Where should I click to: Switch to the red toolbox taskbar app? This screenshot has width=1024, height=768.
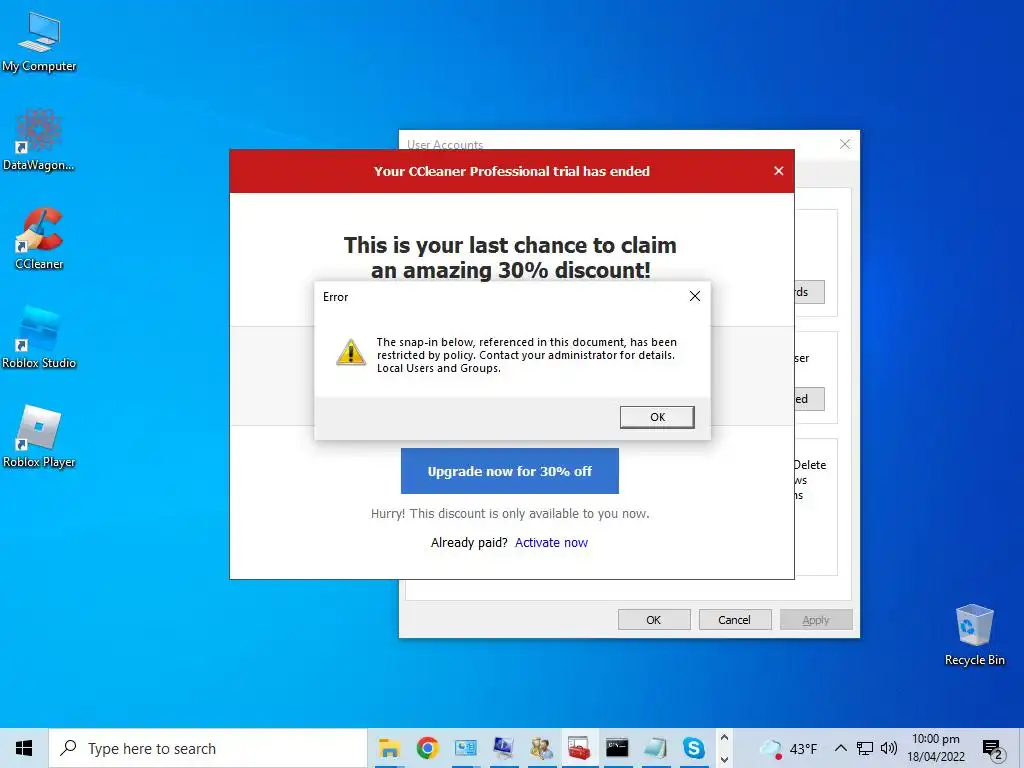(579, 748)
